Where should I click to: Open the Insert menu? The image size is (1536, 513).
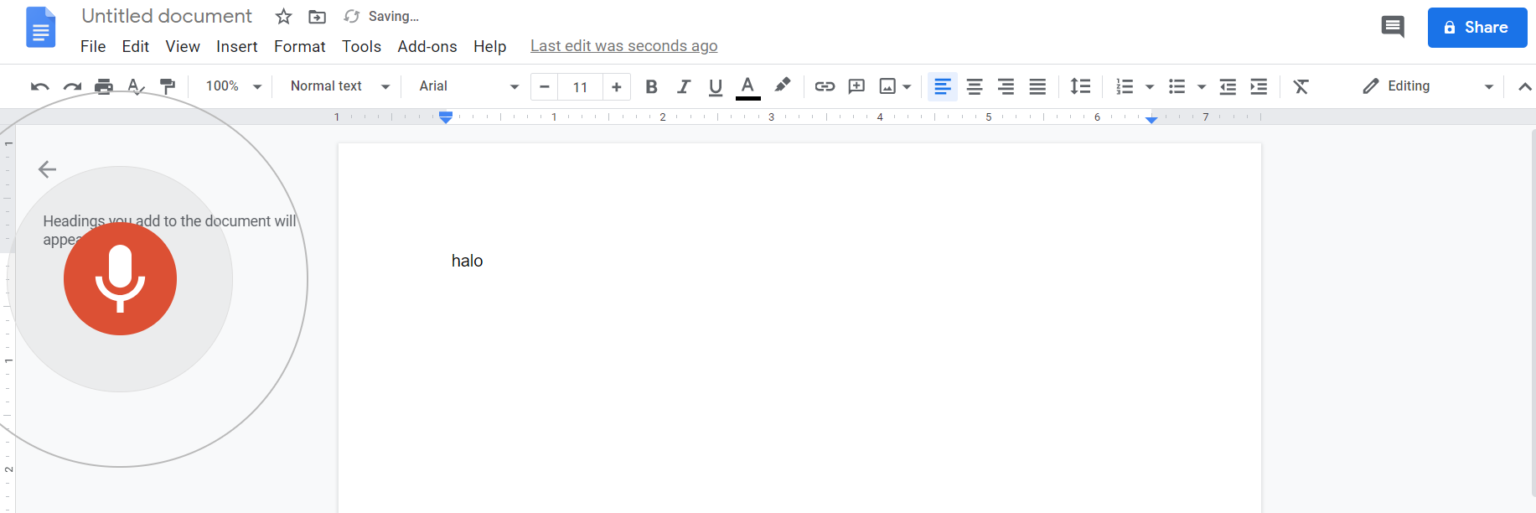coord(237,46)
